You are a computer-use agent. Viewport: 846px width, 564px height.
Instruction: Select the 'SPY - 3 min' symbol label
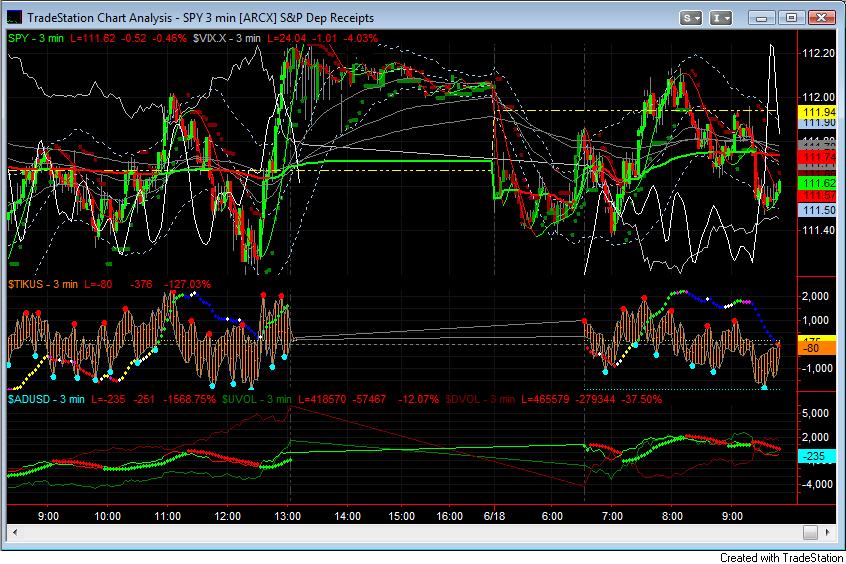coord(36,38)
